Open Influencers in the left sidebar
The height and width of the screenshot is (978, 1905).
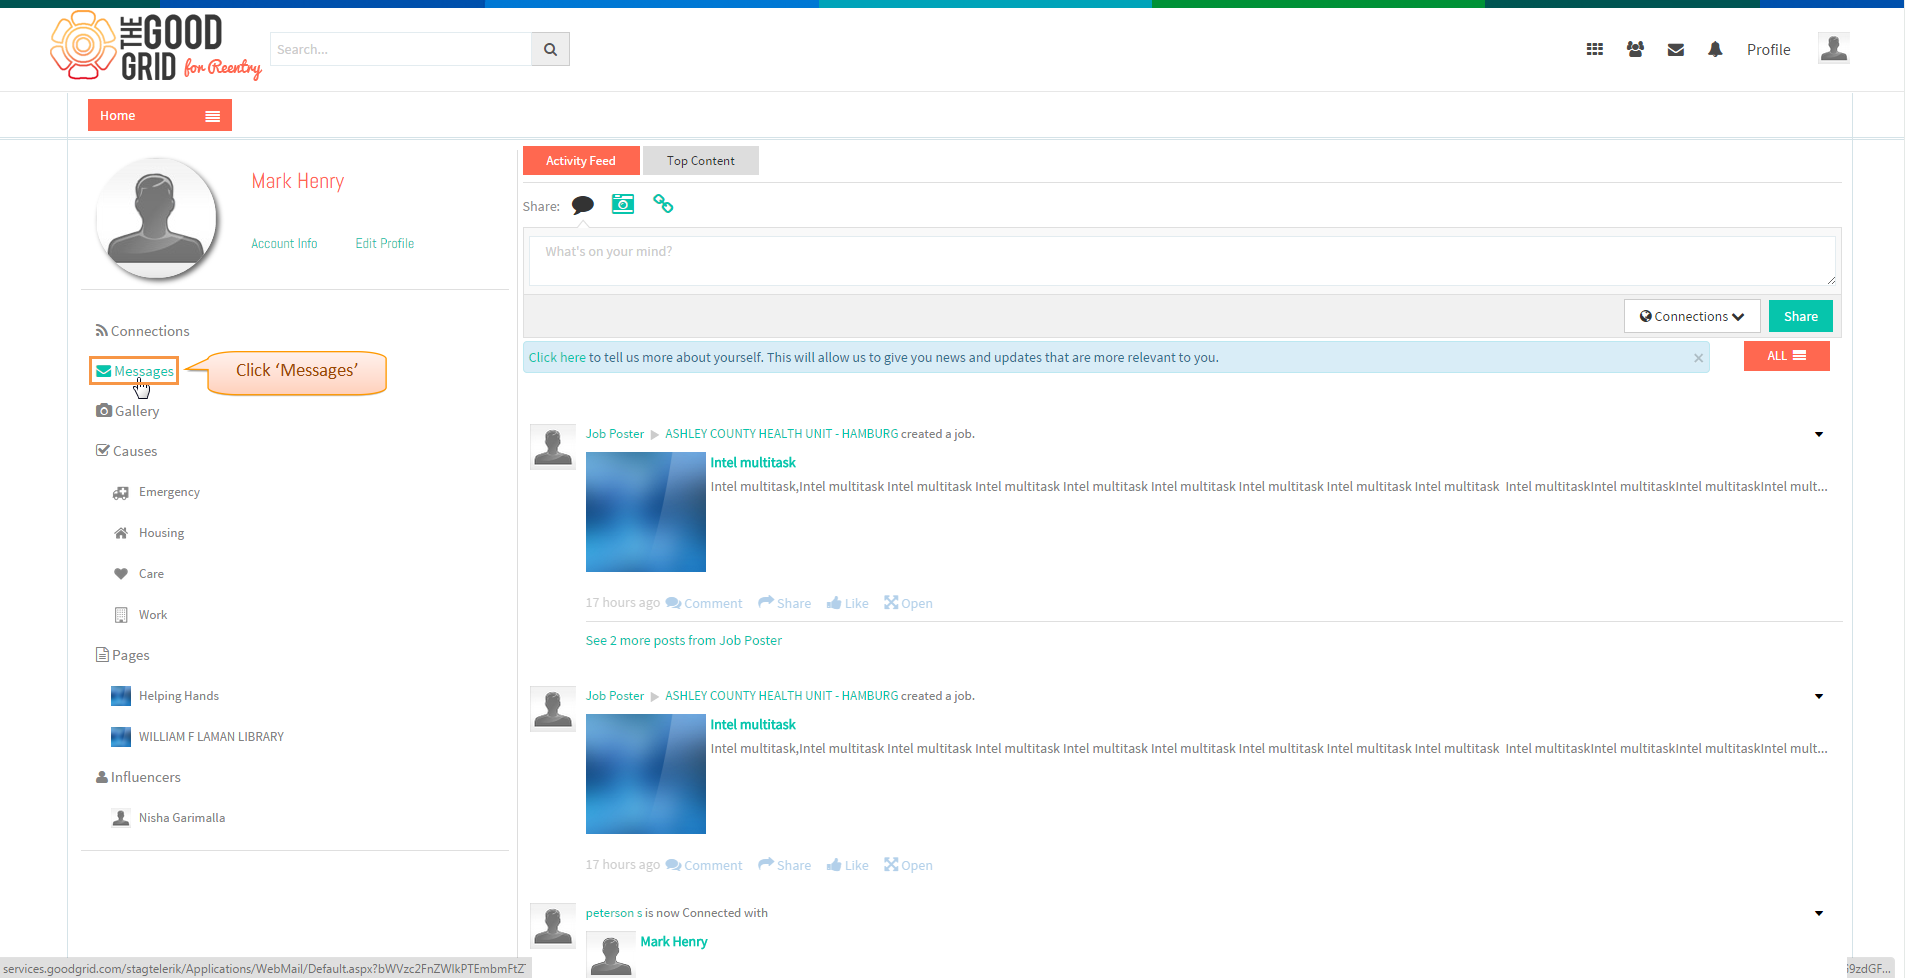tap(138, 777)
